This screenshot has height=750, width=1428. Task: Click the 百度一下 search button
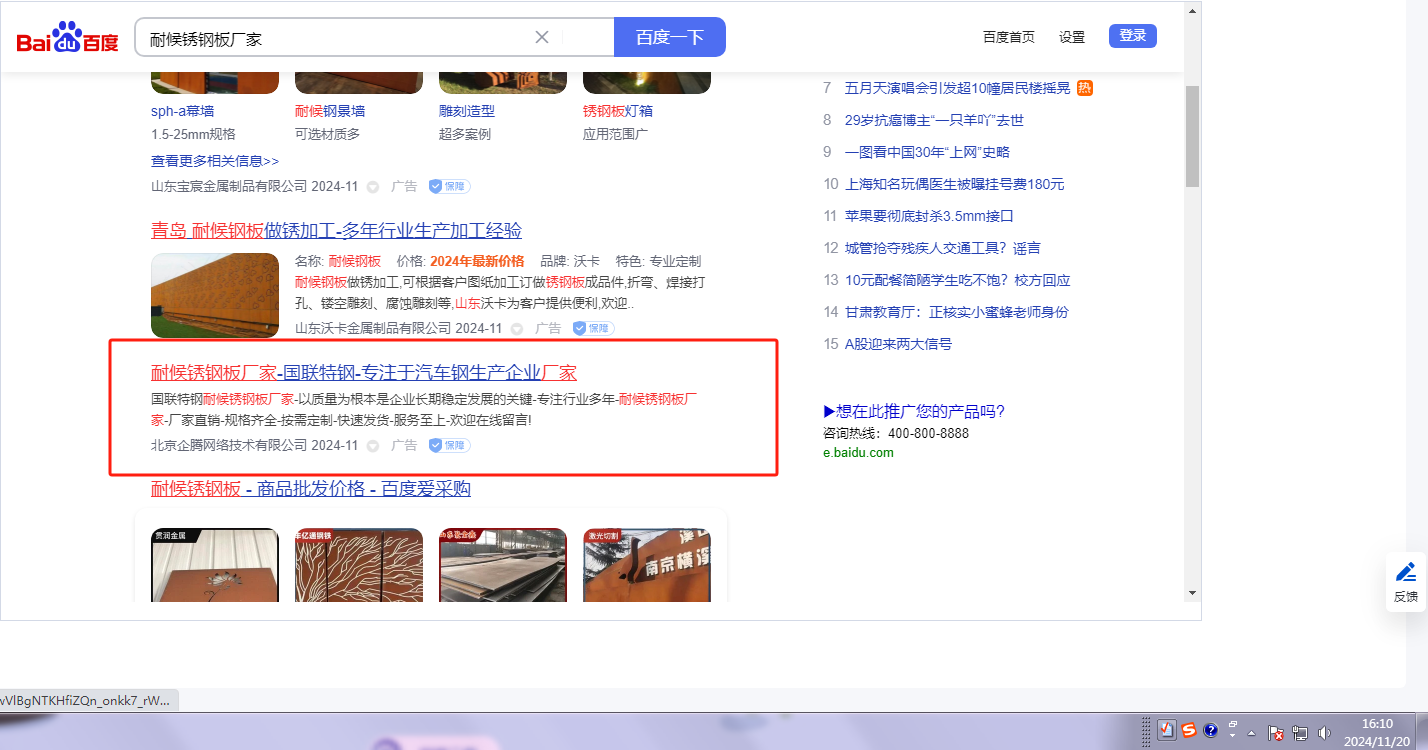coord(670,37)
